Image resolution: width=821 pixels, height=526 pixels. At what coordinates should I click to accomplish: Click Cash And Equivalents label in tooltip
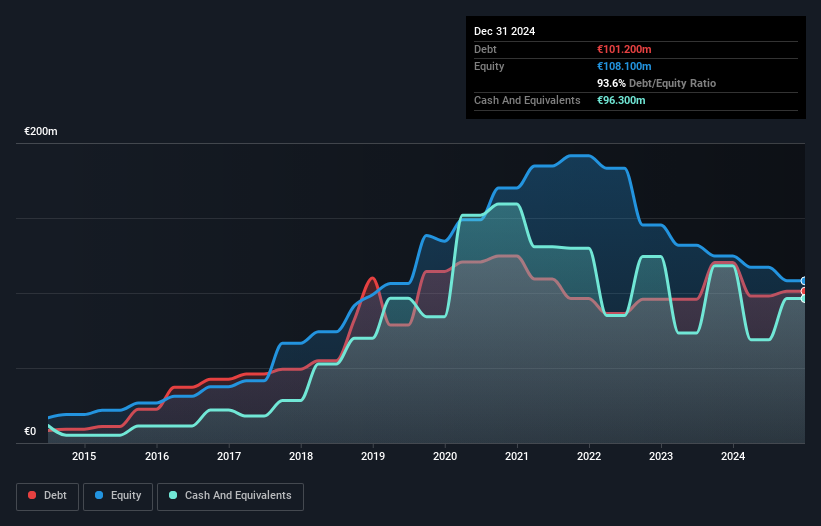point(527,100)
